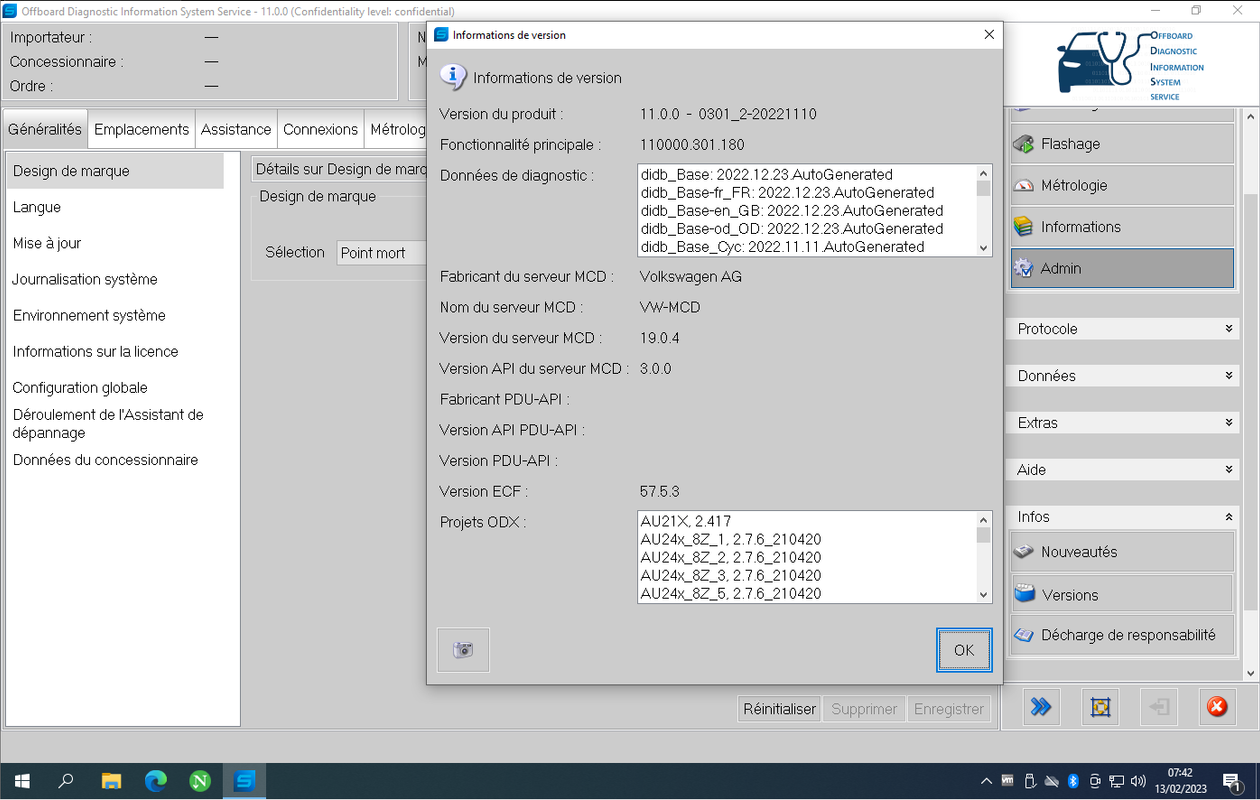This screenshot has width=1260, height=800.
Task: Collapse the Infos section
Action: tap(1124, 517)
